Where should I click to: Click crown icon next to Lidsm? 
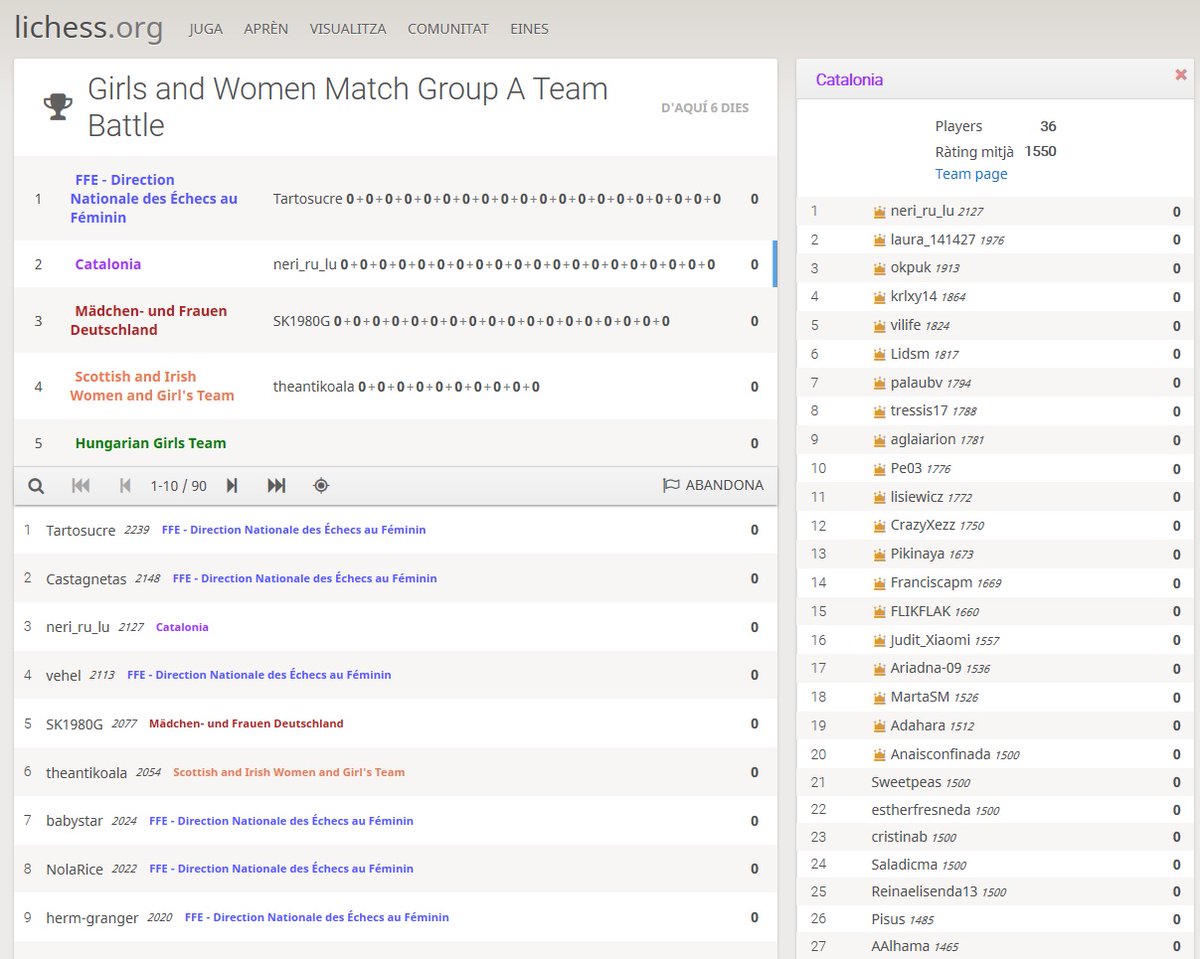(880, 354)
